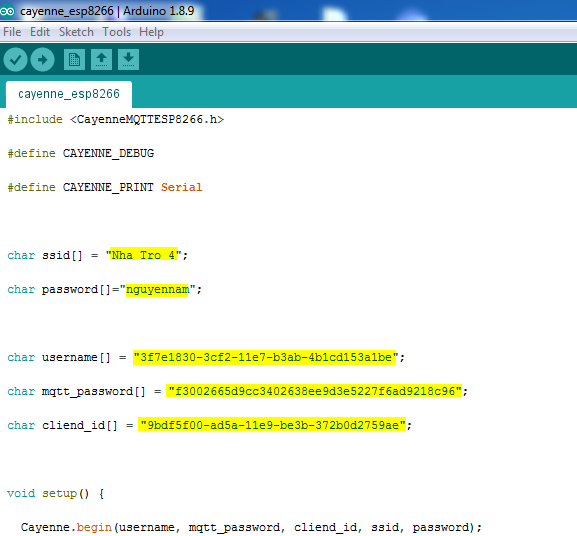Screen dimensions: 577x536
Task: Open the Tools menu
Action: (x=116, y=32)
